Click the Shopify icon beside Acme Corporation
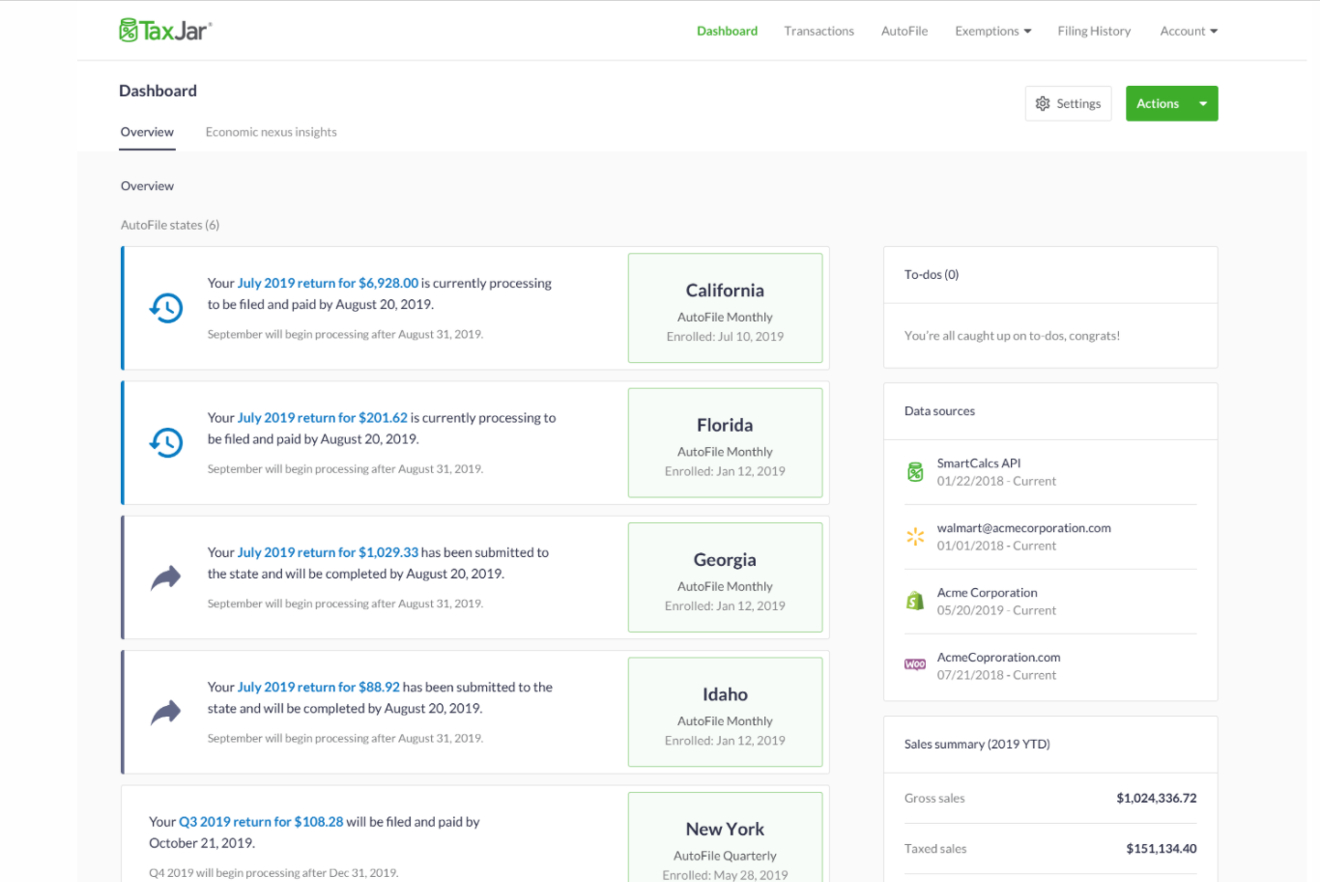The width and height of the screenshot is (1320, 882). 914,600
